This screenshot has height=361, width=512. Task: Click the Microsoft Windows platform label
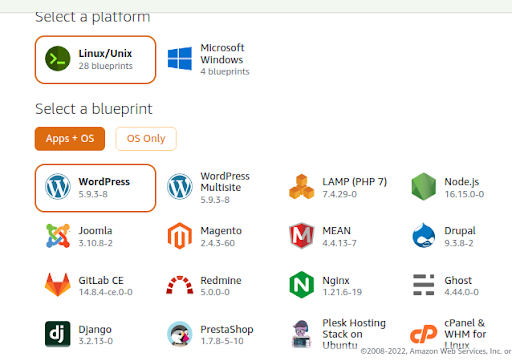pyautogui.click(x=222, y=54)
